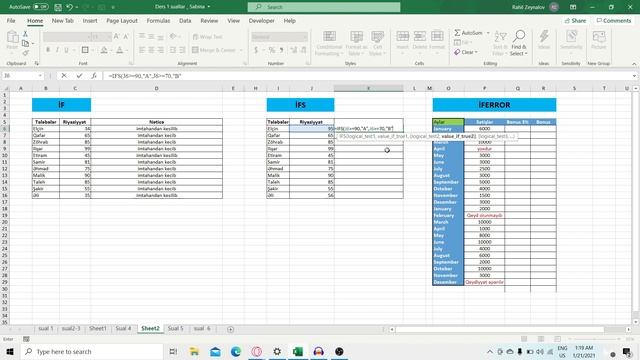Viewport: 640px width, 360px height.
Task: Switch to the Page Layout tab
Action: [x=122, y=20]
